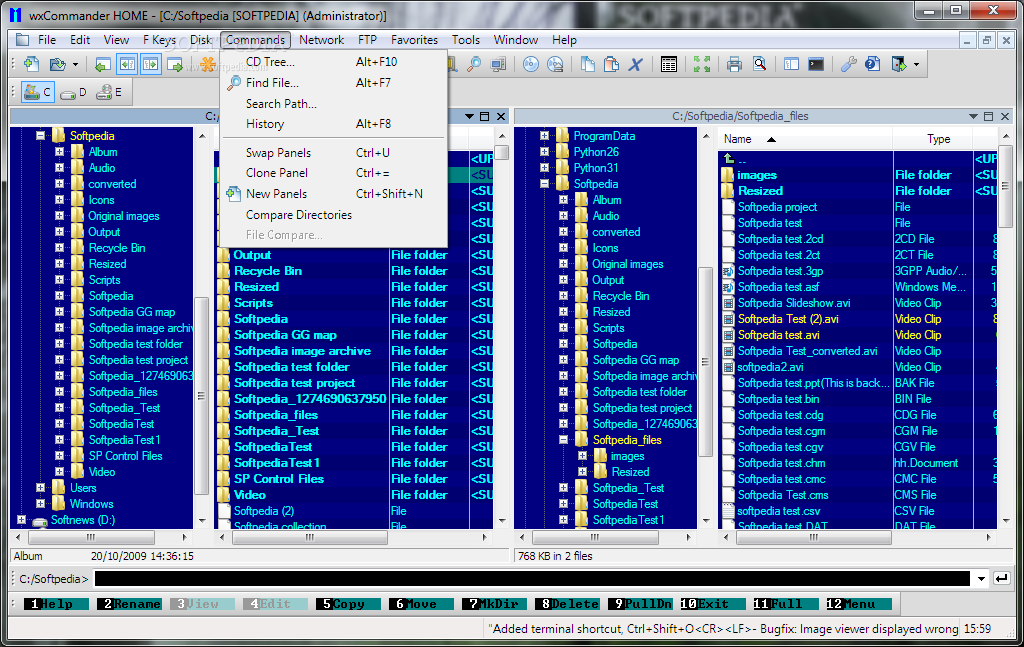Image resolution: width=1024 pixels, height=647 pixels.
Task: Open the Favorites menu
Action: (414, 40)
